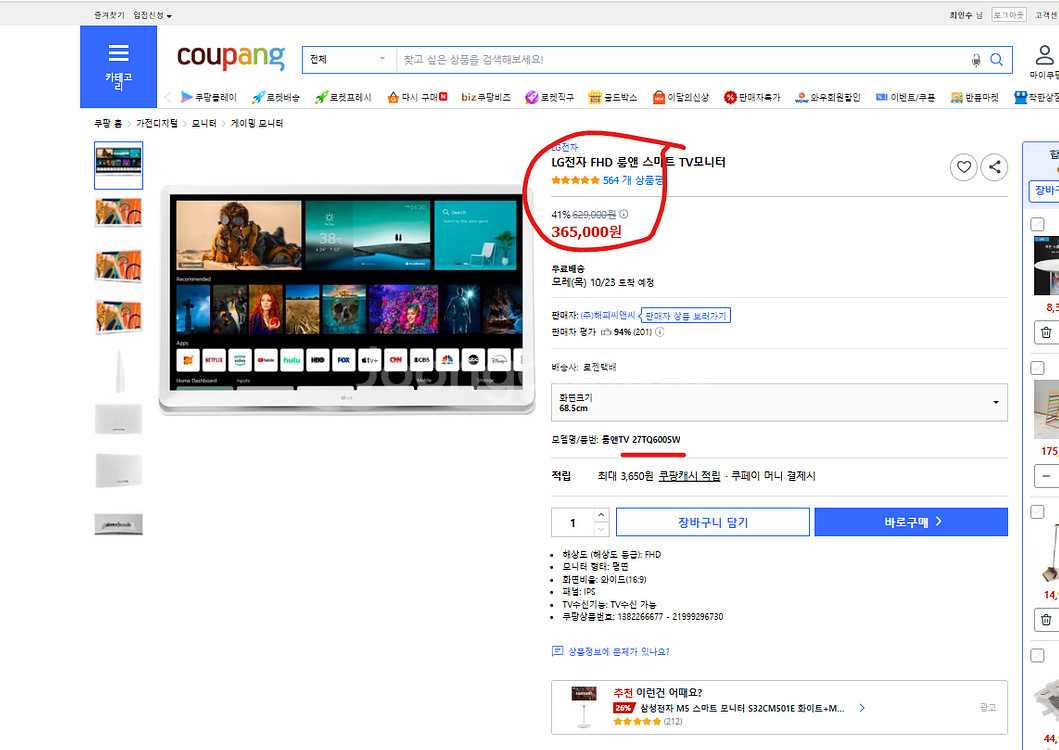Open the 골드박스 menu item

pyautogui.click(x=612, y=97)
